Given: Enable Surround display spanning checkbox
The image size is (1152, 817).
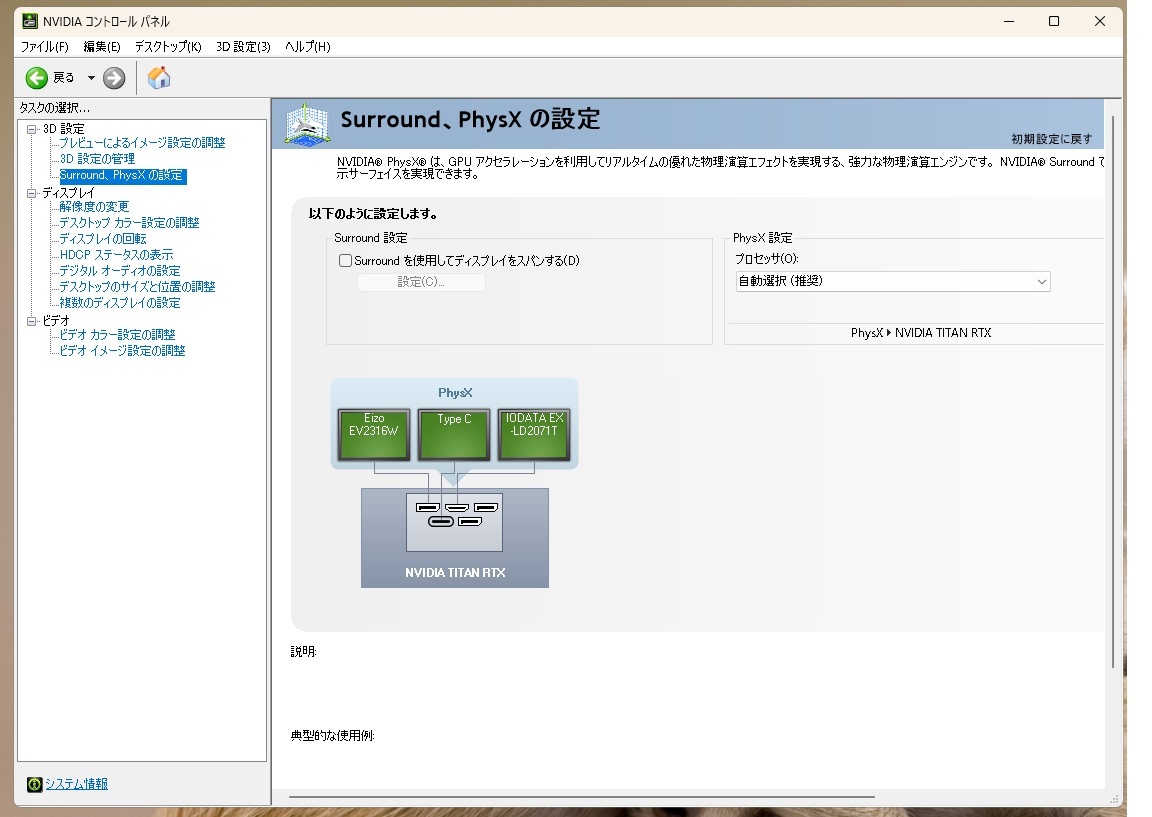Looking at the screenshot, I should tap(345, 261).
